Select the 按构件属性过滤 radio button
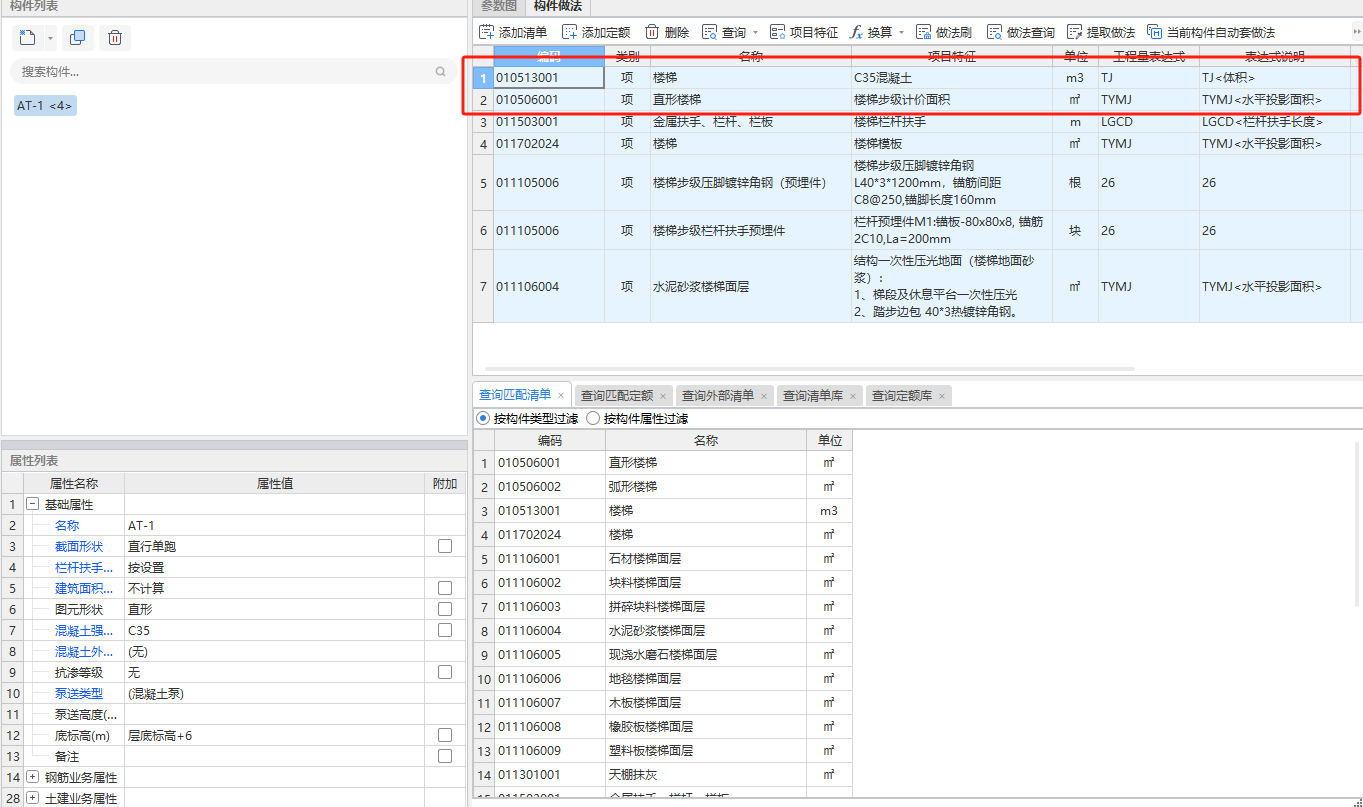This screenshot has width=1363, height=807. coord(594,418)
